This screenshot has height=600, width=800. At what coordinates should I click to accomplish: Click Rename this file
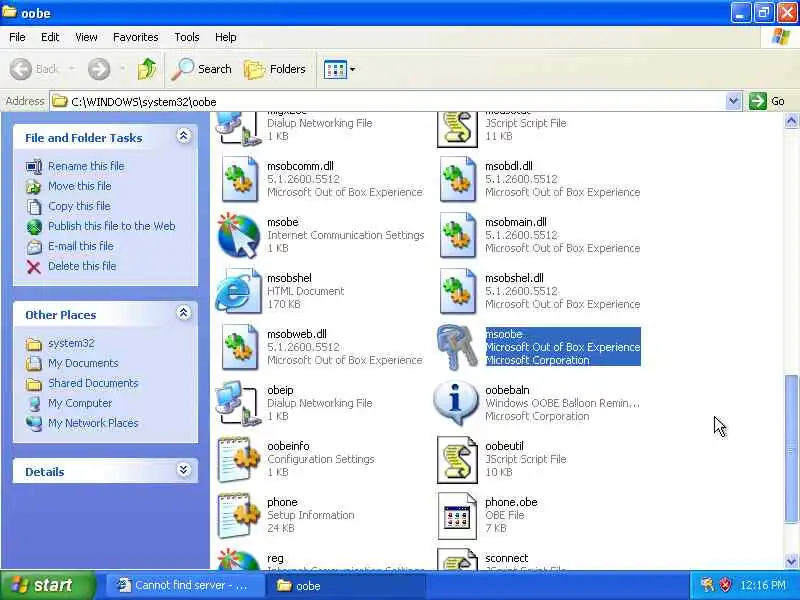coord(86,166)
